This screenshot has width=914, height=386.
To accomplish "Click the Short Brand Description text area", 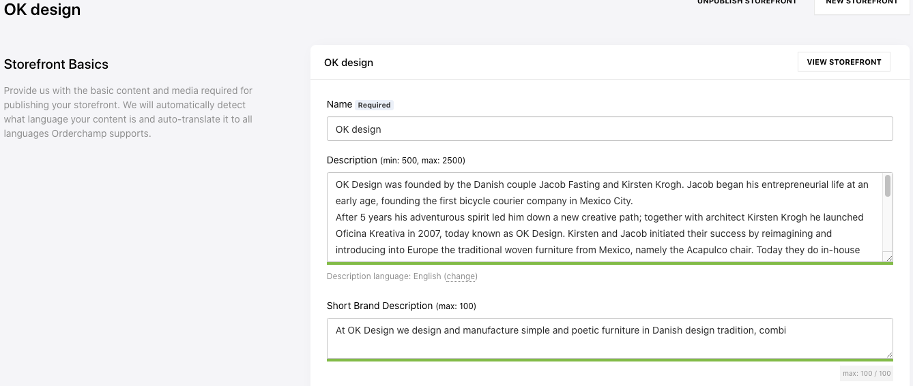I will (x=609, y=338).
